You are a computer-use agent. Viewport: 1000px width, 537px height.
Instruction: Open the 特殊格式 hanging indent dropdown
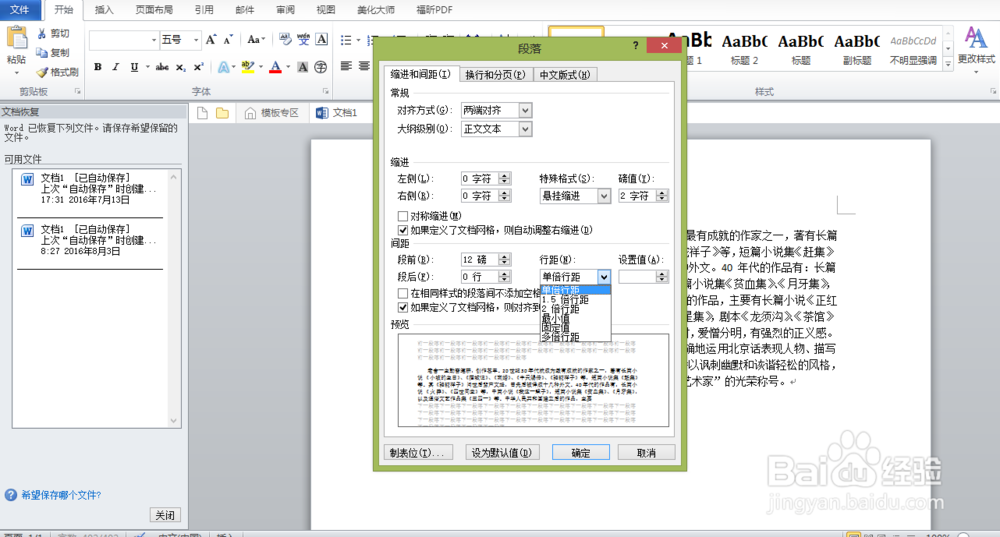pos(603,196)
